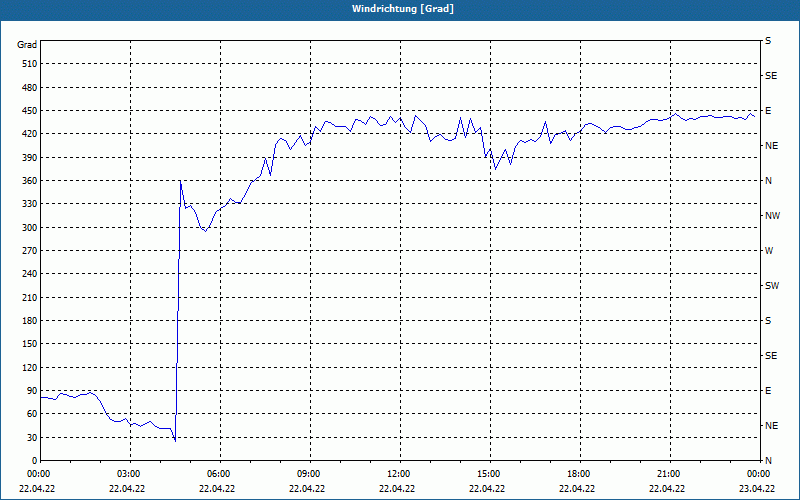Click the '00:00' label above 23.04.22

(x=759, y=474)
